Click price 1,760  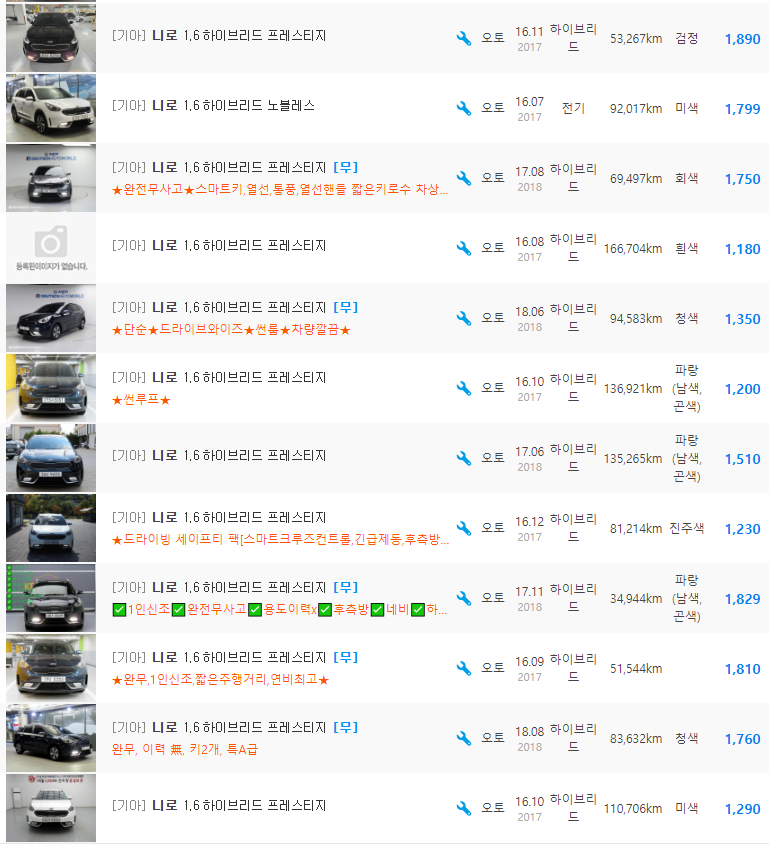742,738
